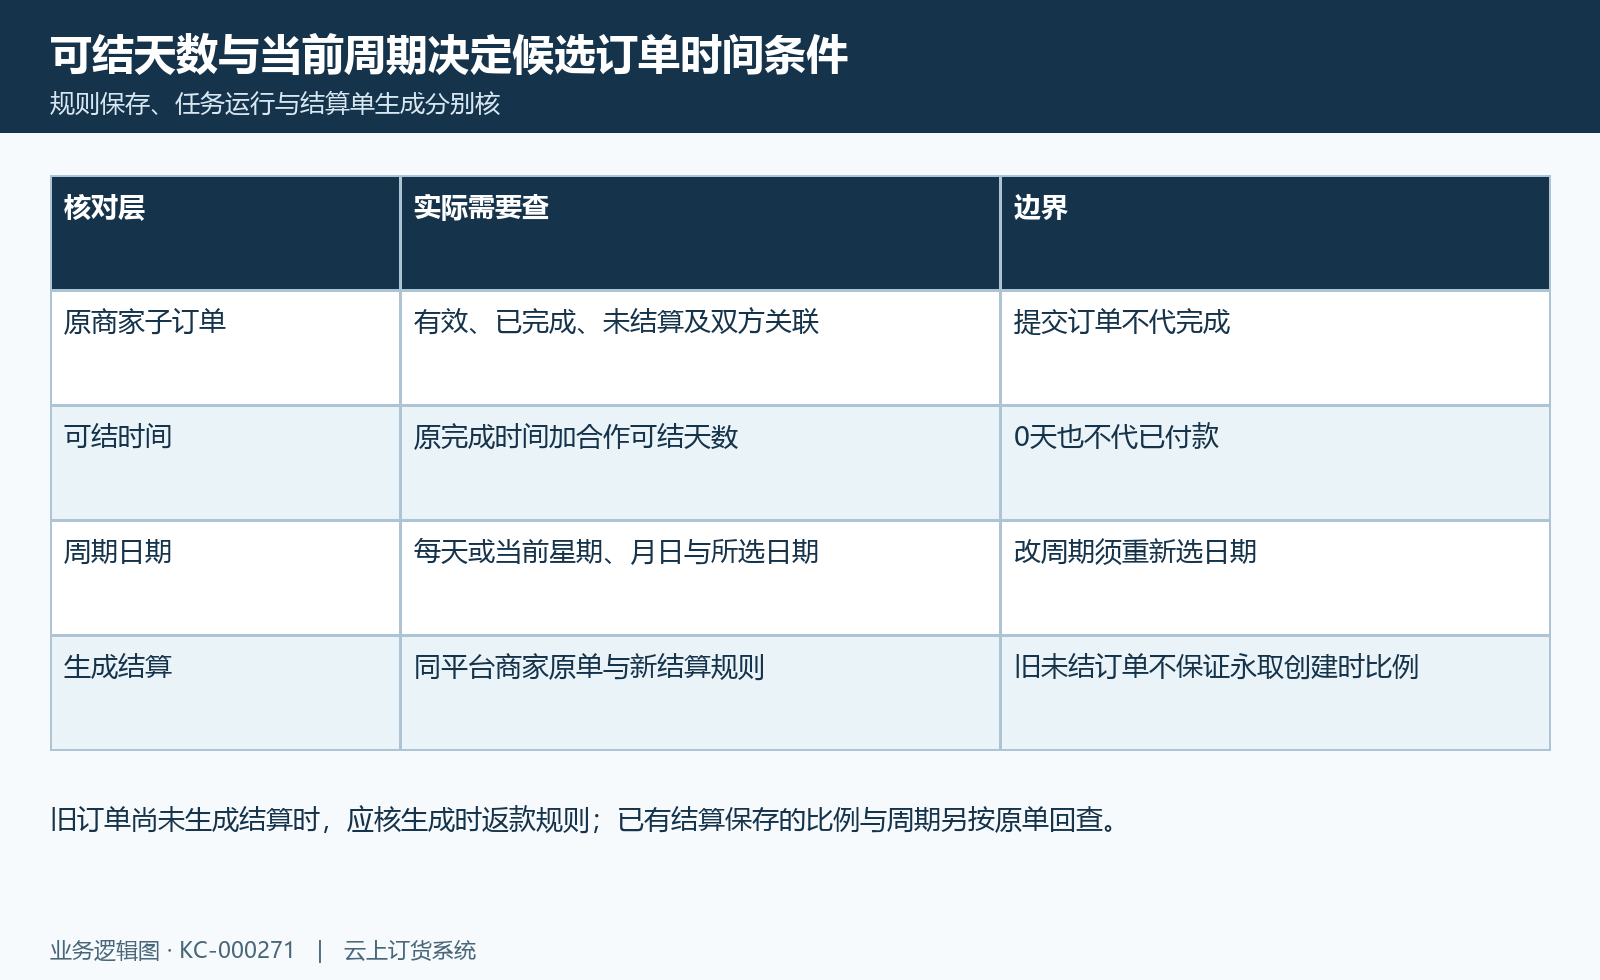Screen dimensions: 1600x980
Task: Select the 边界 column header
Action: (1275, 233)
